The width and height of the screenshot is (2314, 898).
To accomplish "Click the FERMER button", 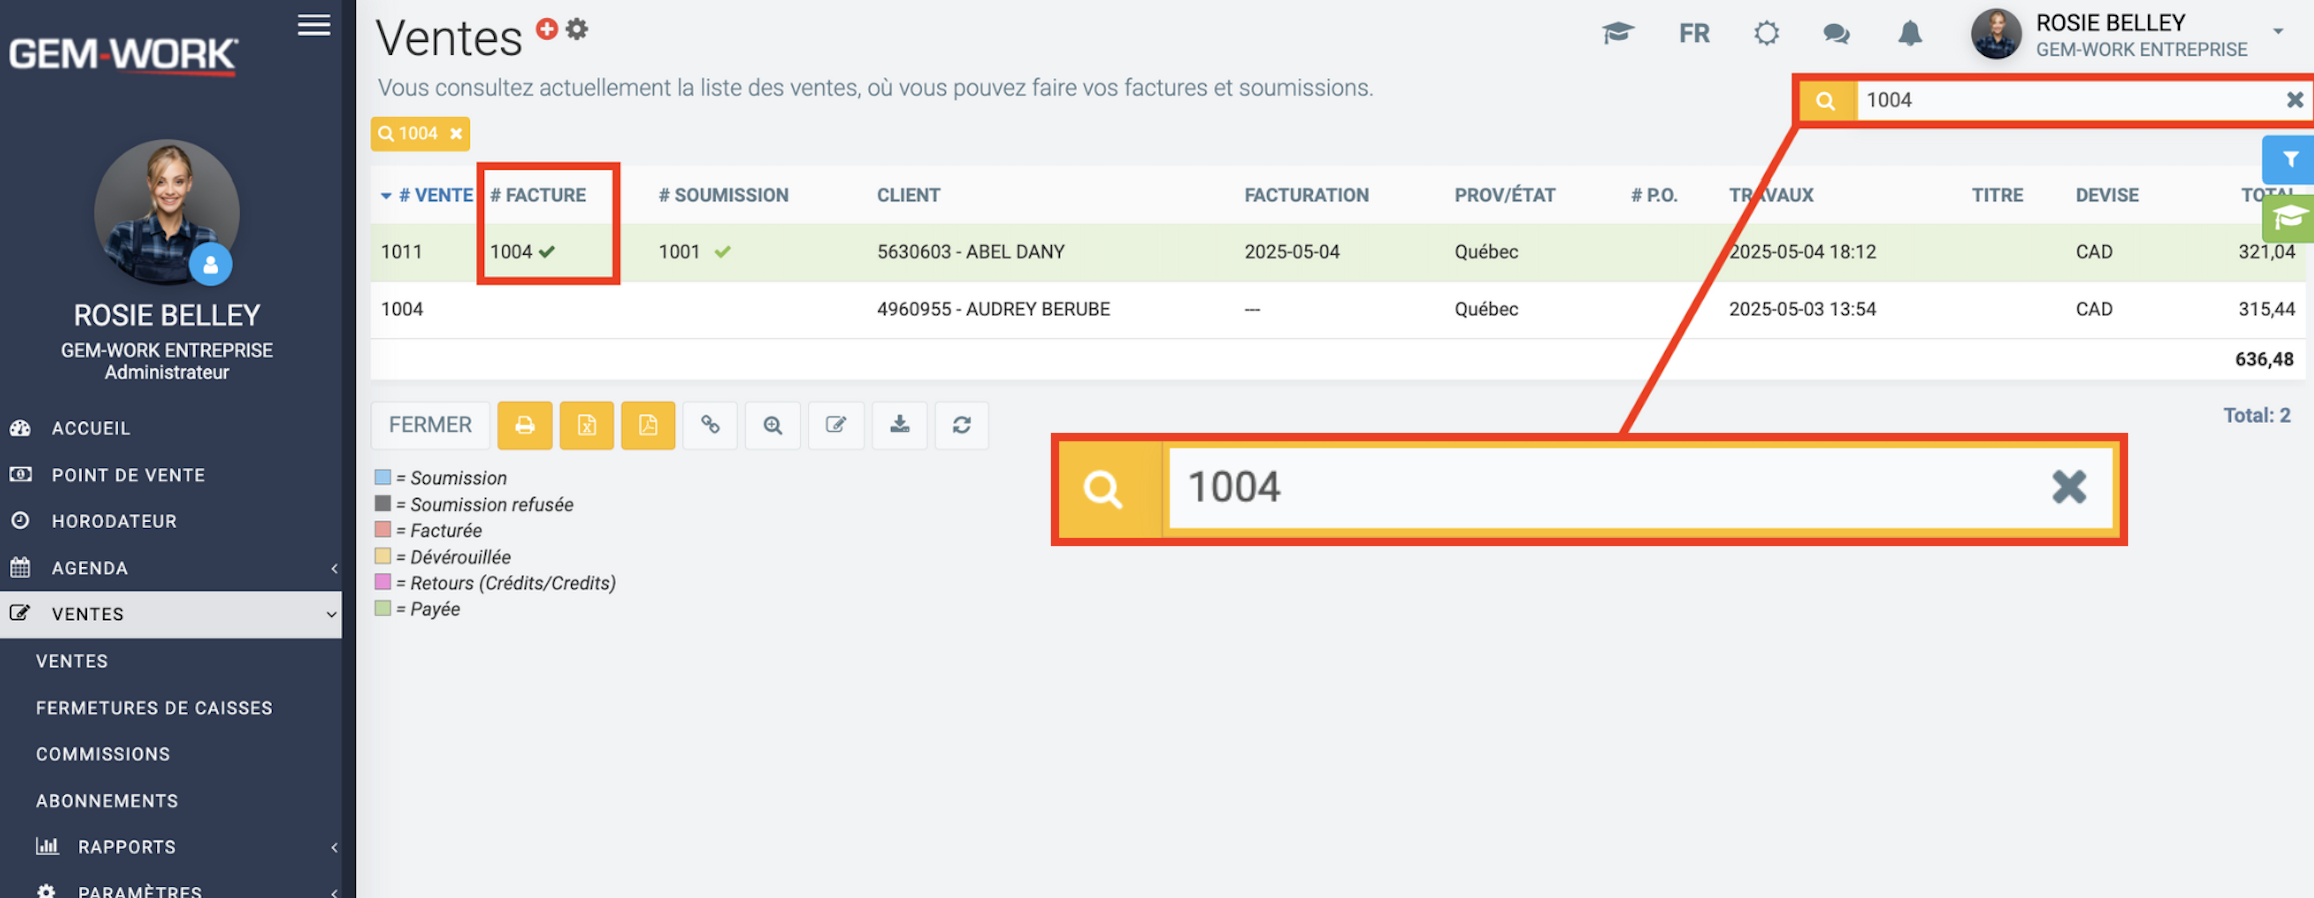I will pyautogui.click(x=430, y=425).
